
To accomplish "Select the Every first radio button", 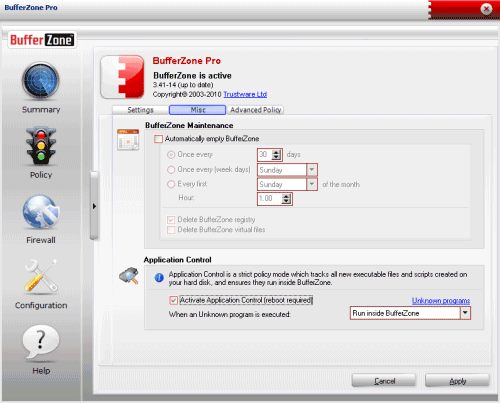I will point(171,184).
